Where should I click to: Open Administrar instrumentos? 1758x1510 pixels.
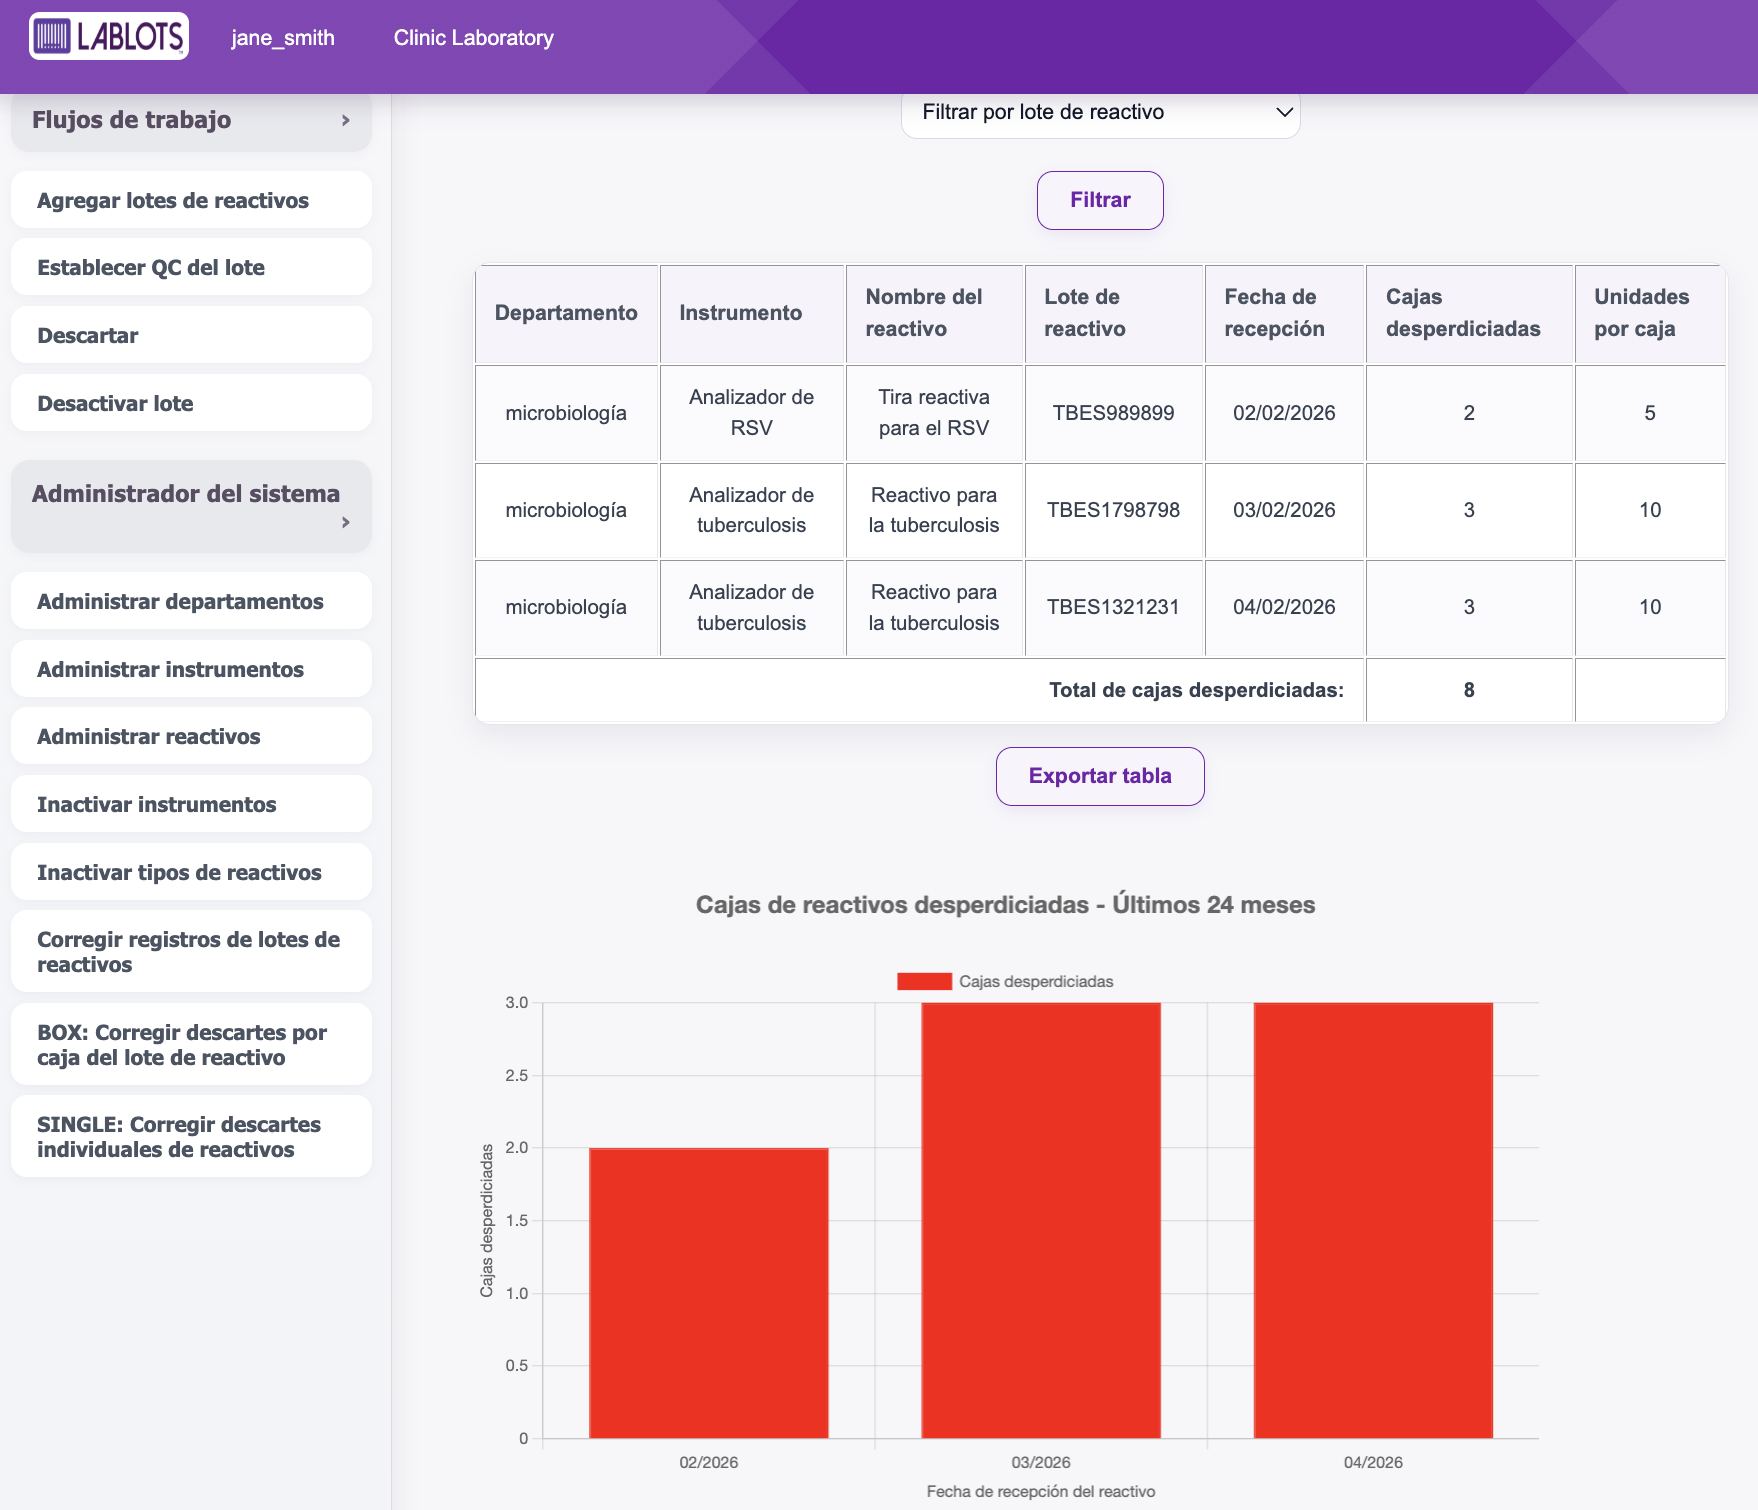pyautogui.click(x=191, y=669)
